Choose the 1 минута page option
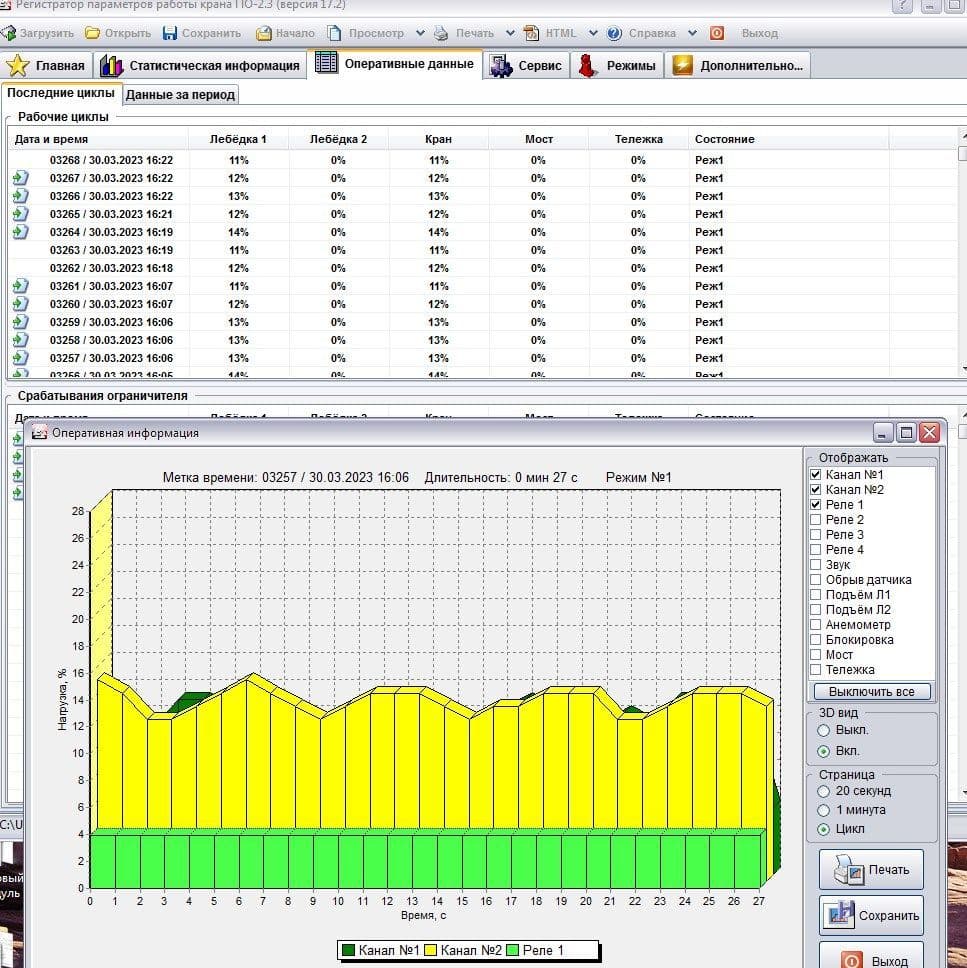 823,810
